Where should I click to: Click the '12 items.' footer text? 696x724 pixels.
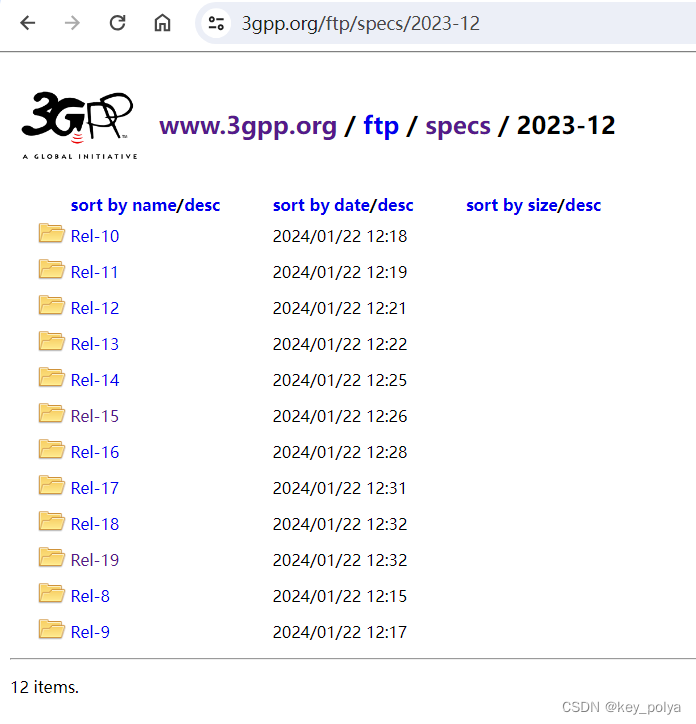(x=45, y=688)
